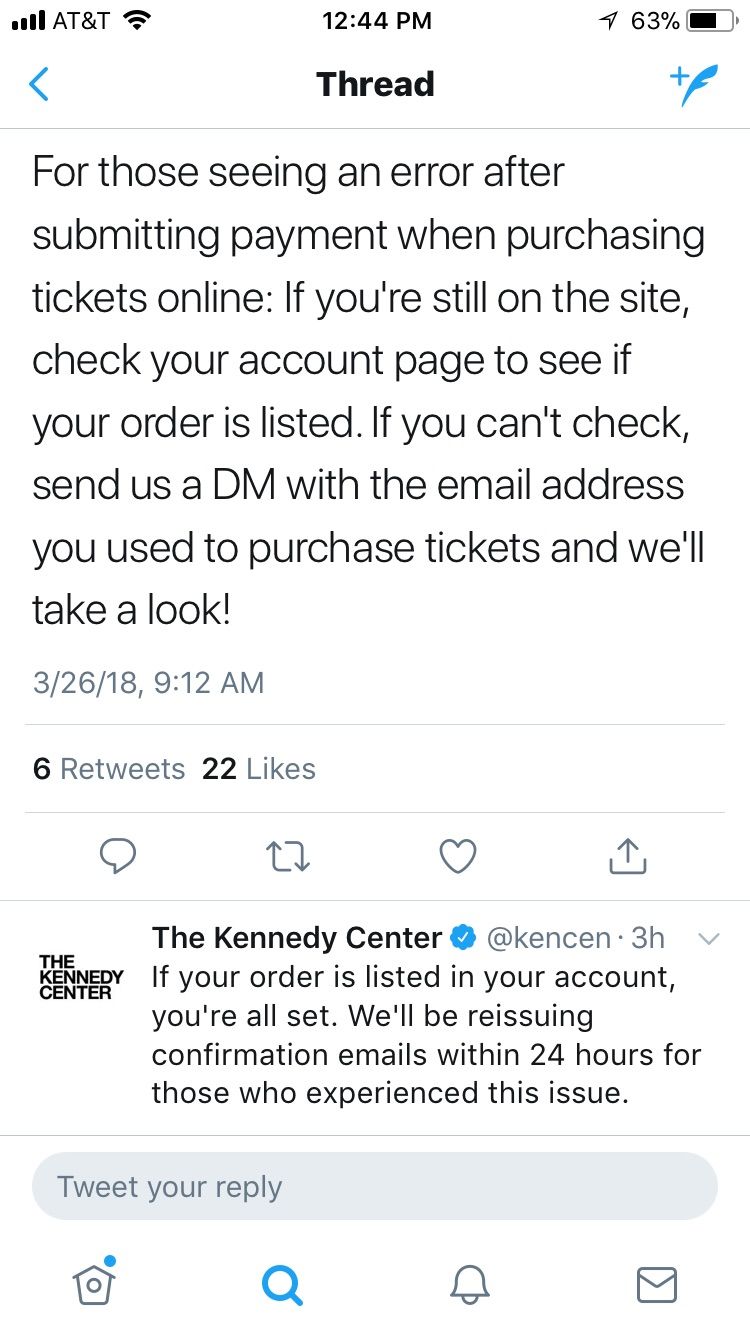Open Home tab in bottom bar

coord(94,1283)
